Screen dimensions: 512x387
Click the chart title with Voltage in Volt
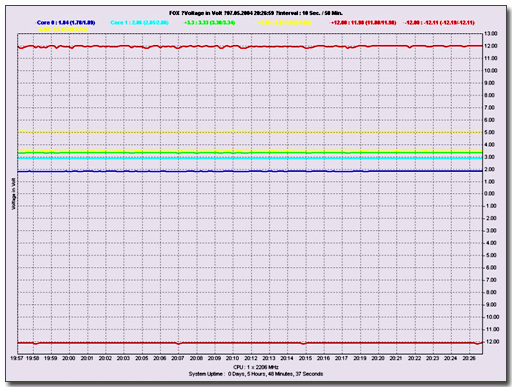(x=256, y=13)
